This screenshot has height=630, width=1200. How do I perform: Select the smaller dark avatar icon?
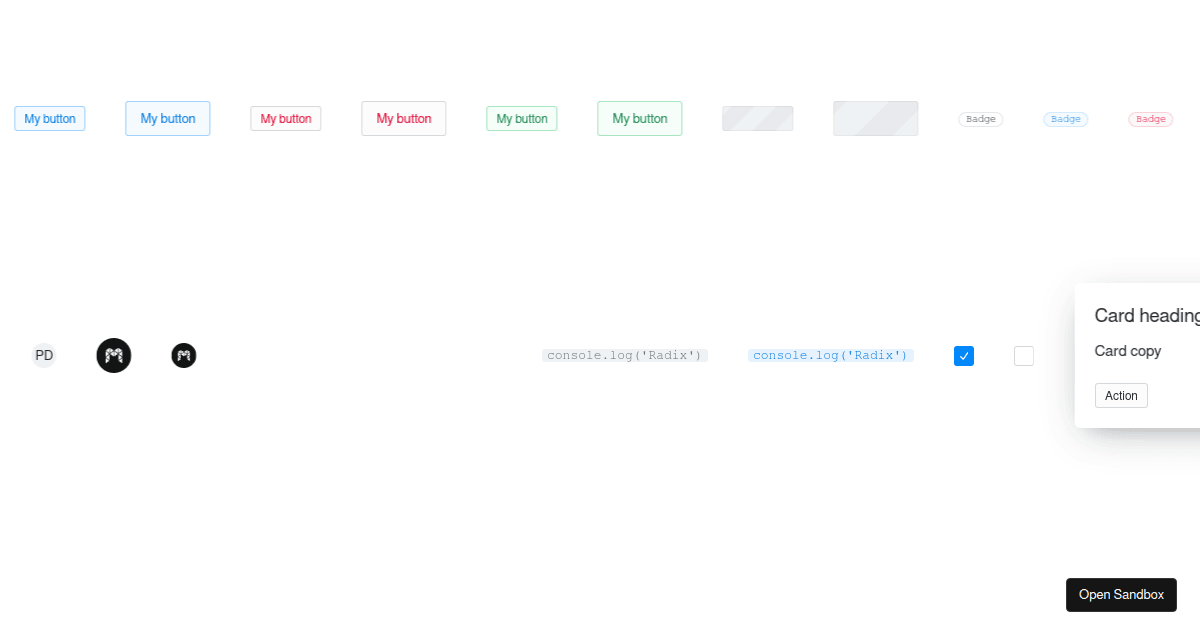pos(183,355)
